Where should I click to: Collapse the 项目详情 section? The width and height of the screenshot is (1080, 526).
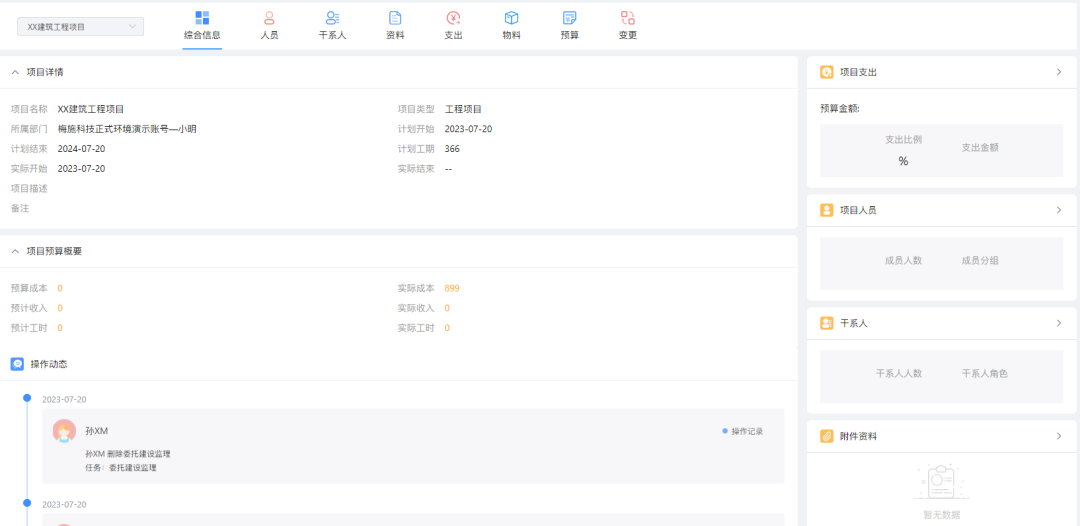coord(15,72)
